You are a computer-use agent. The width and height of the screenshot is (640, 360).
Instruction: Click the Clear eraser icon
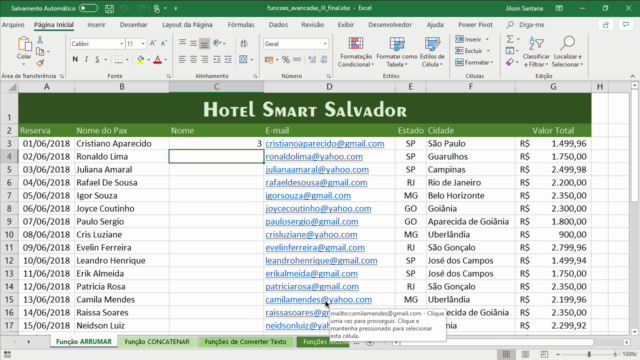pyautogui.click(x=509, y=62)
